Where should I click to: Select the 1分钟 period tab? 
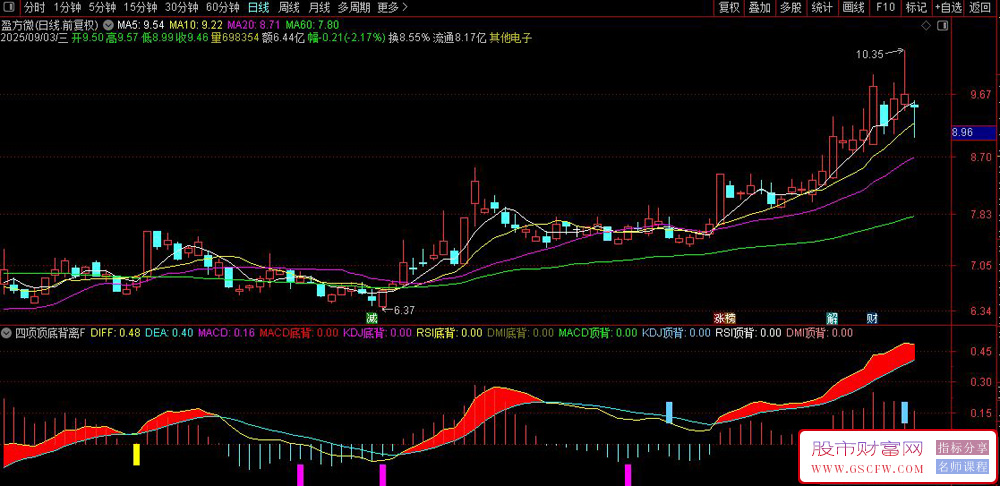pos(68,8)
